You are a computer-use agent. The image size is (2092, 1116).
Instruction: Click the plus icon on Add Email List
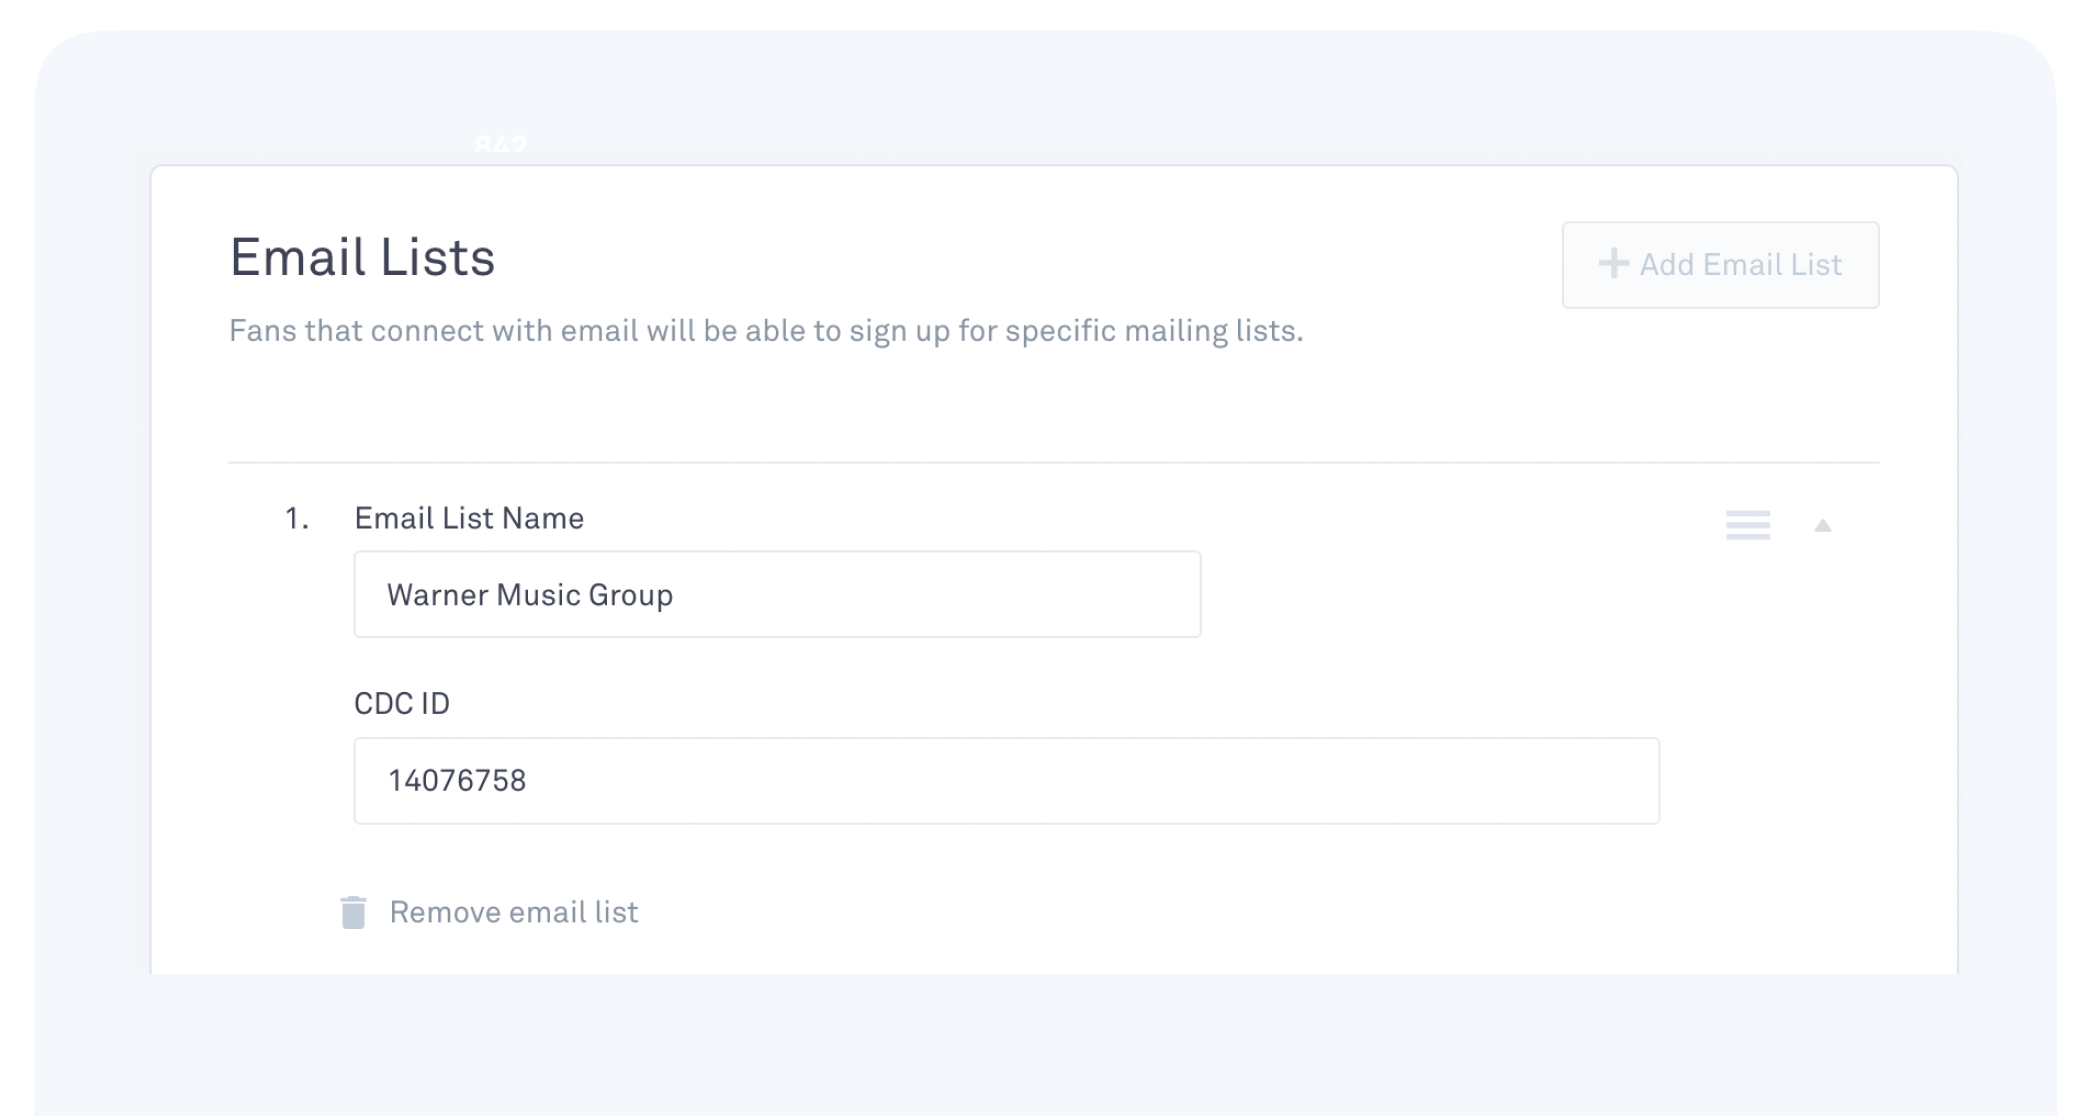(x=1613, y=264)
